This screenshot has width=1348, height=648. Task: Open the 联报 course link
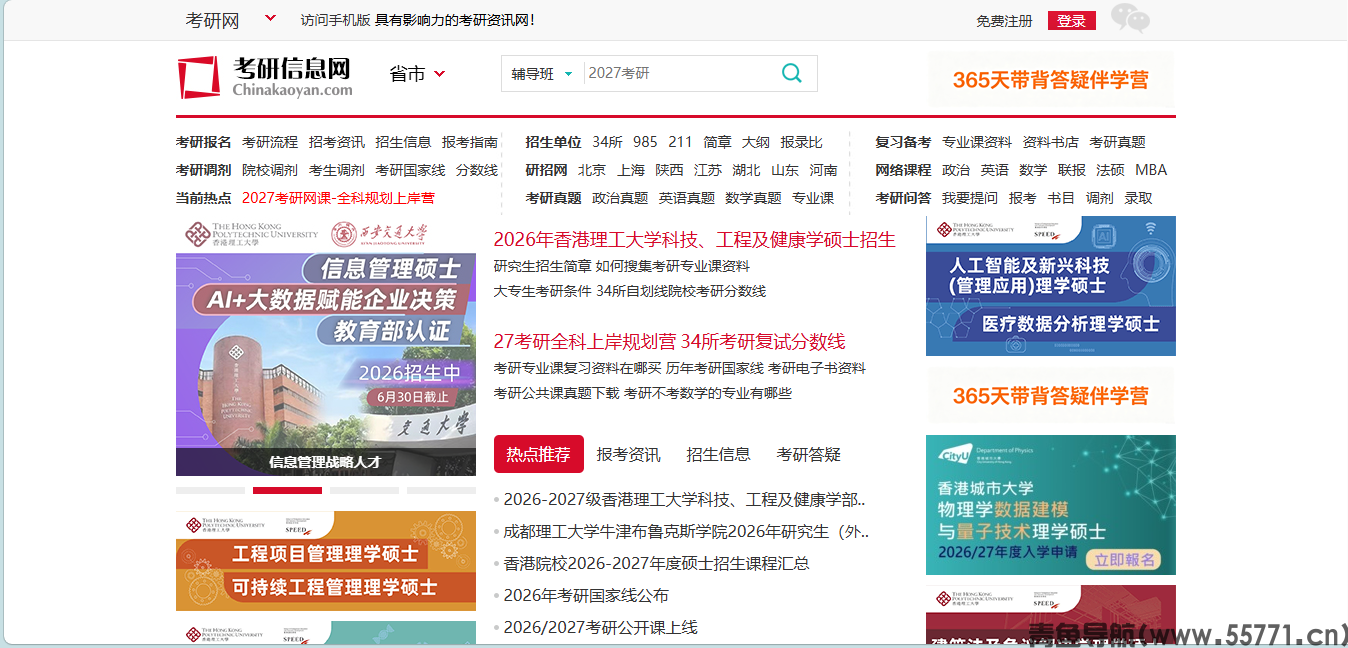point(1072,170)
